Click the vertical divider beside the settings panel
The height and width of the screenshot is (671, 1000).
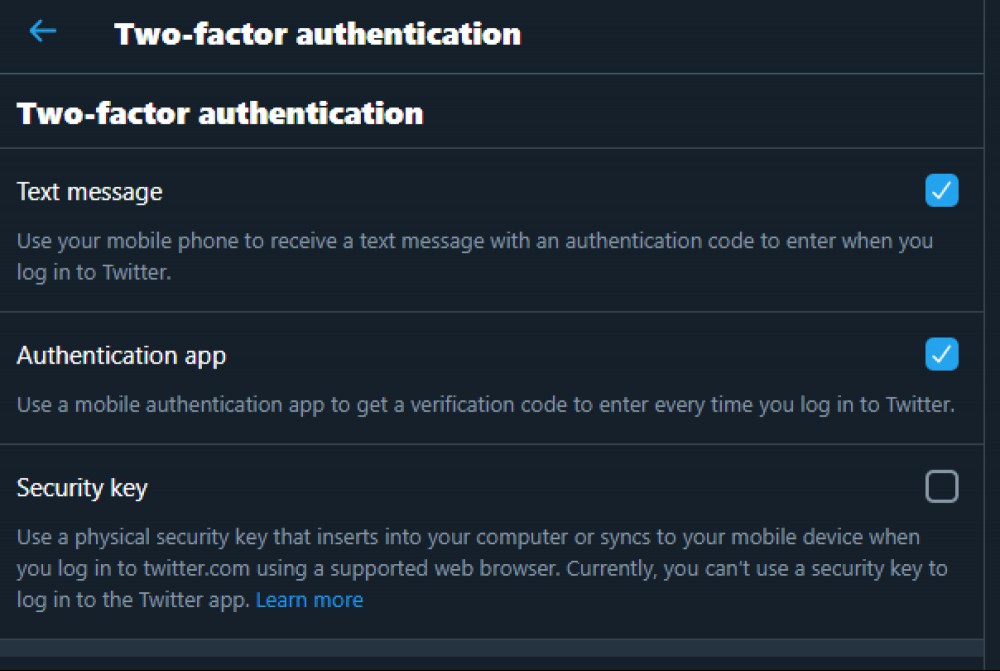pos(984,336)
